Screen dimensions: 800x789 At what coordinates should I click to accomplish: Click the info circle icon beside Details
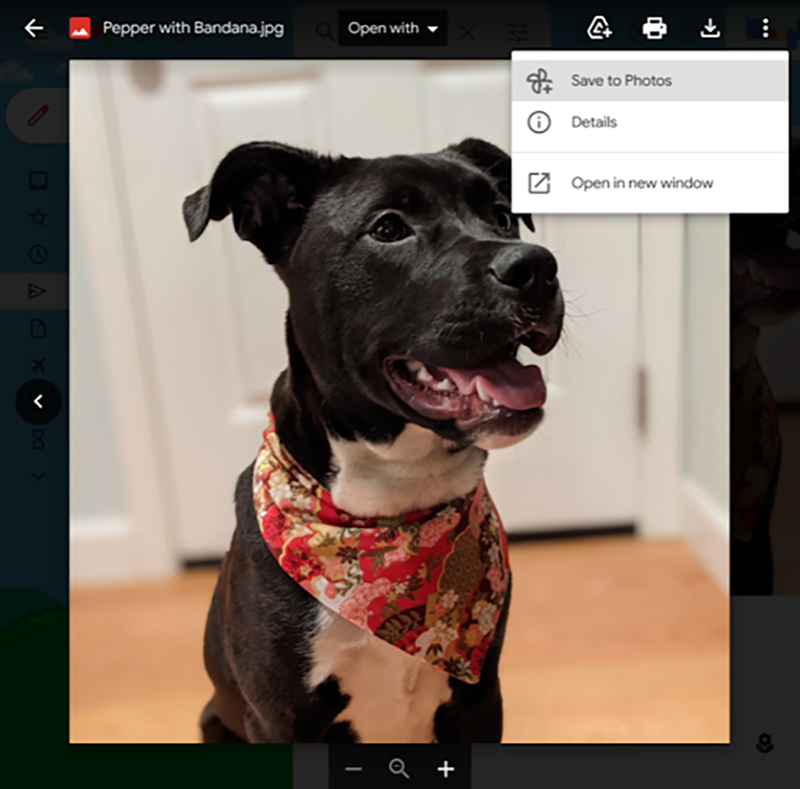pos(539,122)
